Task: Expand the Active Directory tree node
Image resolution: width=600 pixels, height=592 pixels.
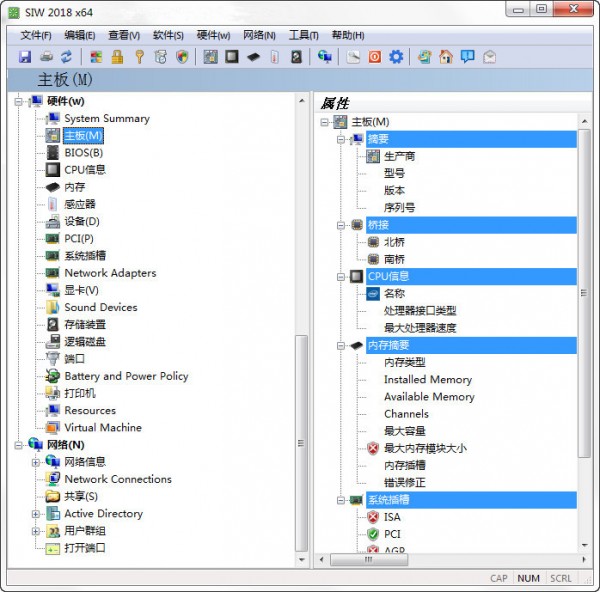Action: click(x=36, y=514)
